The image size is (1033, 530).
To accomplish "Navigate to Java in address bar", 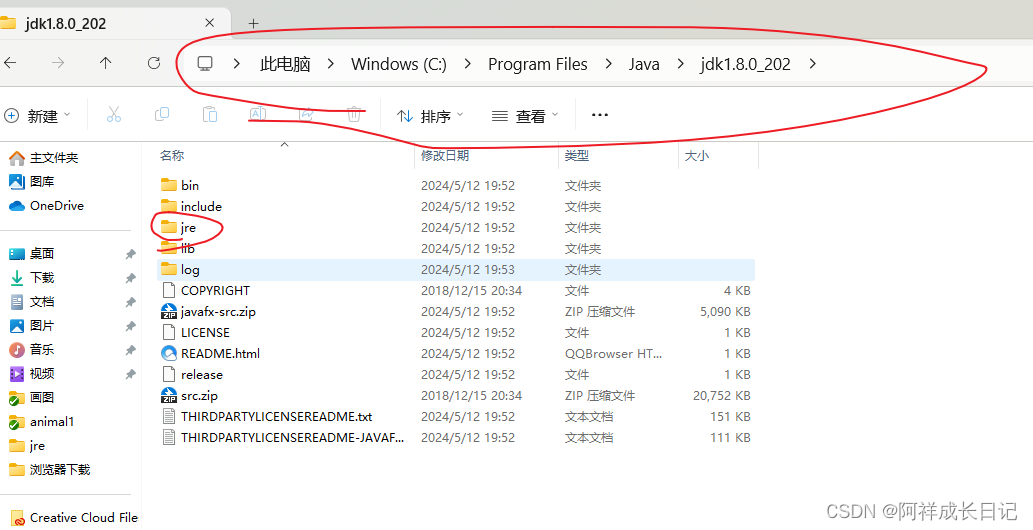I will [x=644, y=64].
